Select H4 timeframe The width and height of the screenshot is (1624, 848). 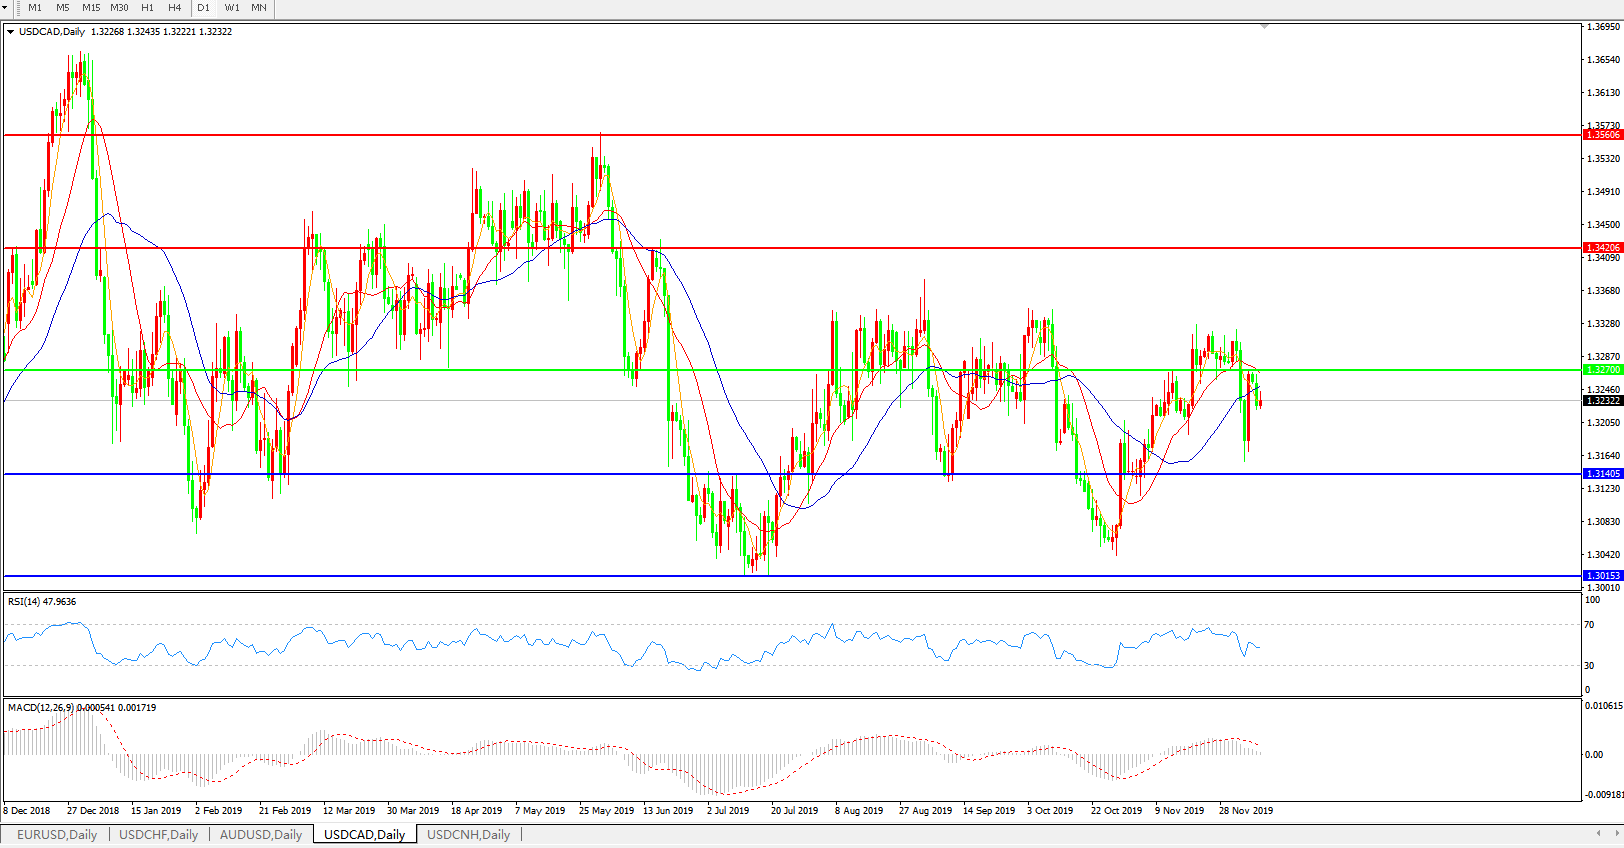175,8
